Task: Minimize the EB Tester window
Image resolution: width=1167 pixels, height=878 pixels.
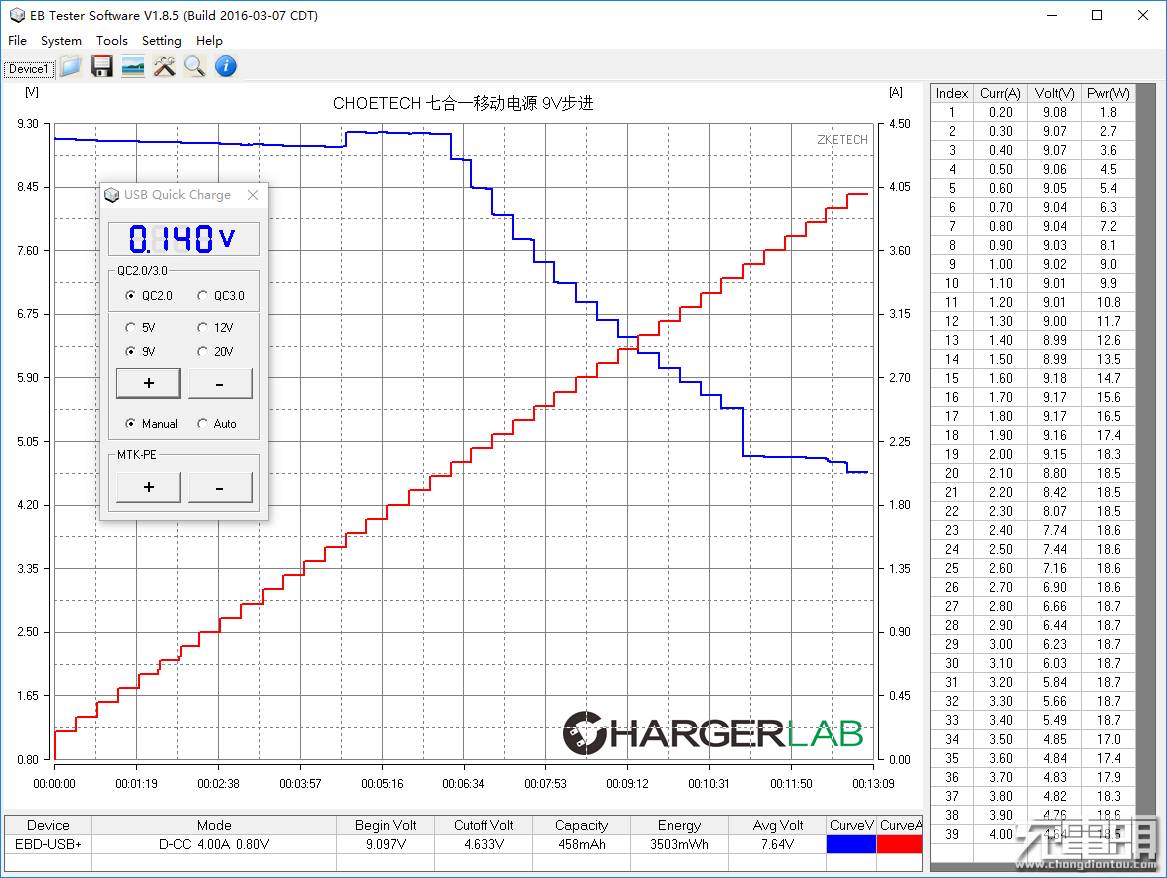Action: [1052, 15]
